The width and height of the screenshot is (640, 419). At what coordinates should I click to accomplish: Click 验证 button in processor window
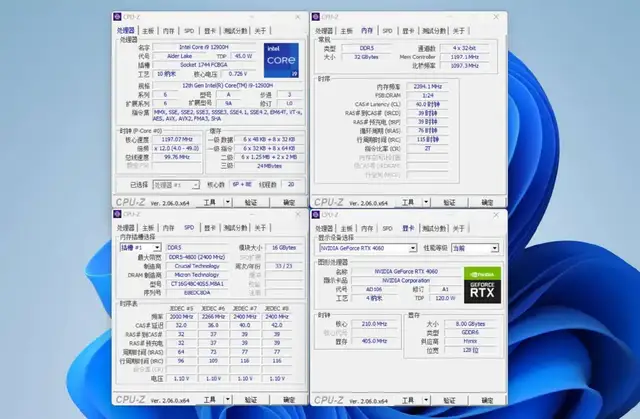[x=251, y=202]
